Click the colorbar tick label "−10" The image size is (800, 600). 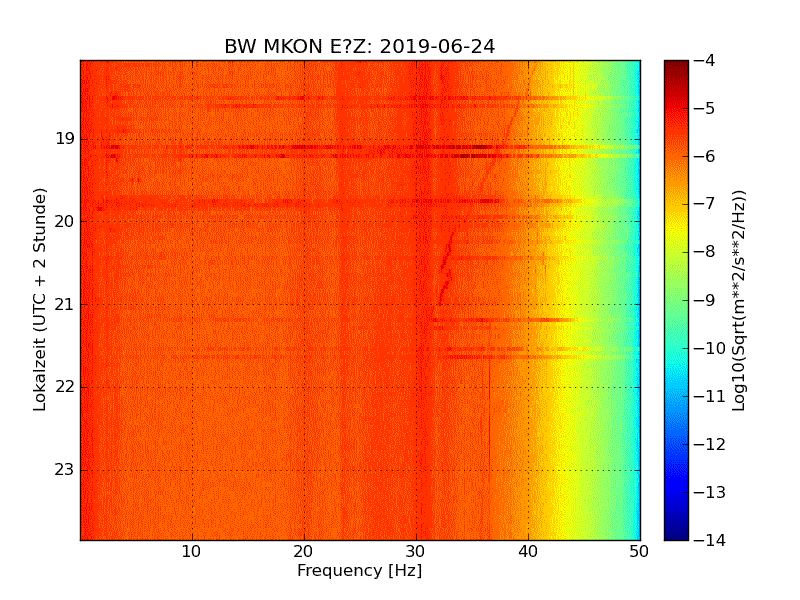pos(710,348)
